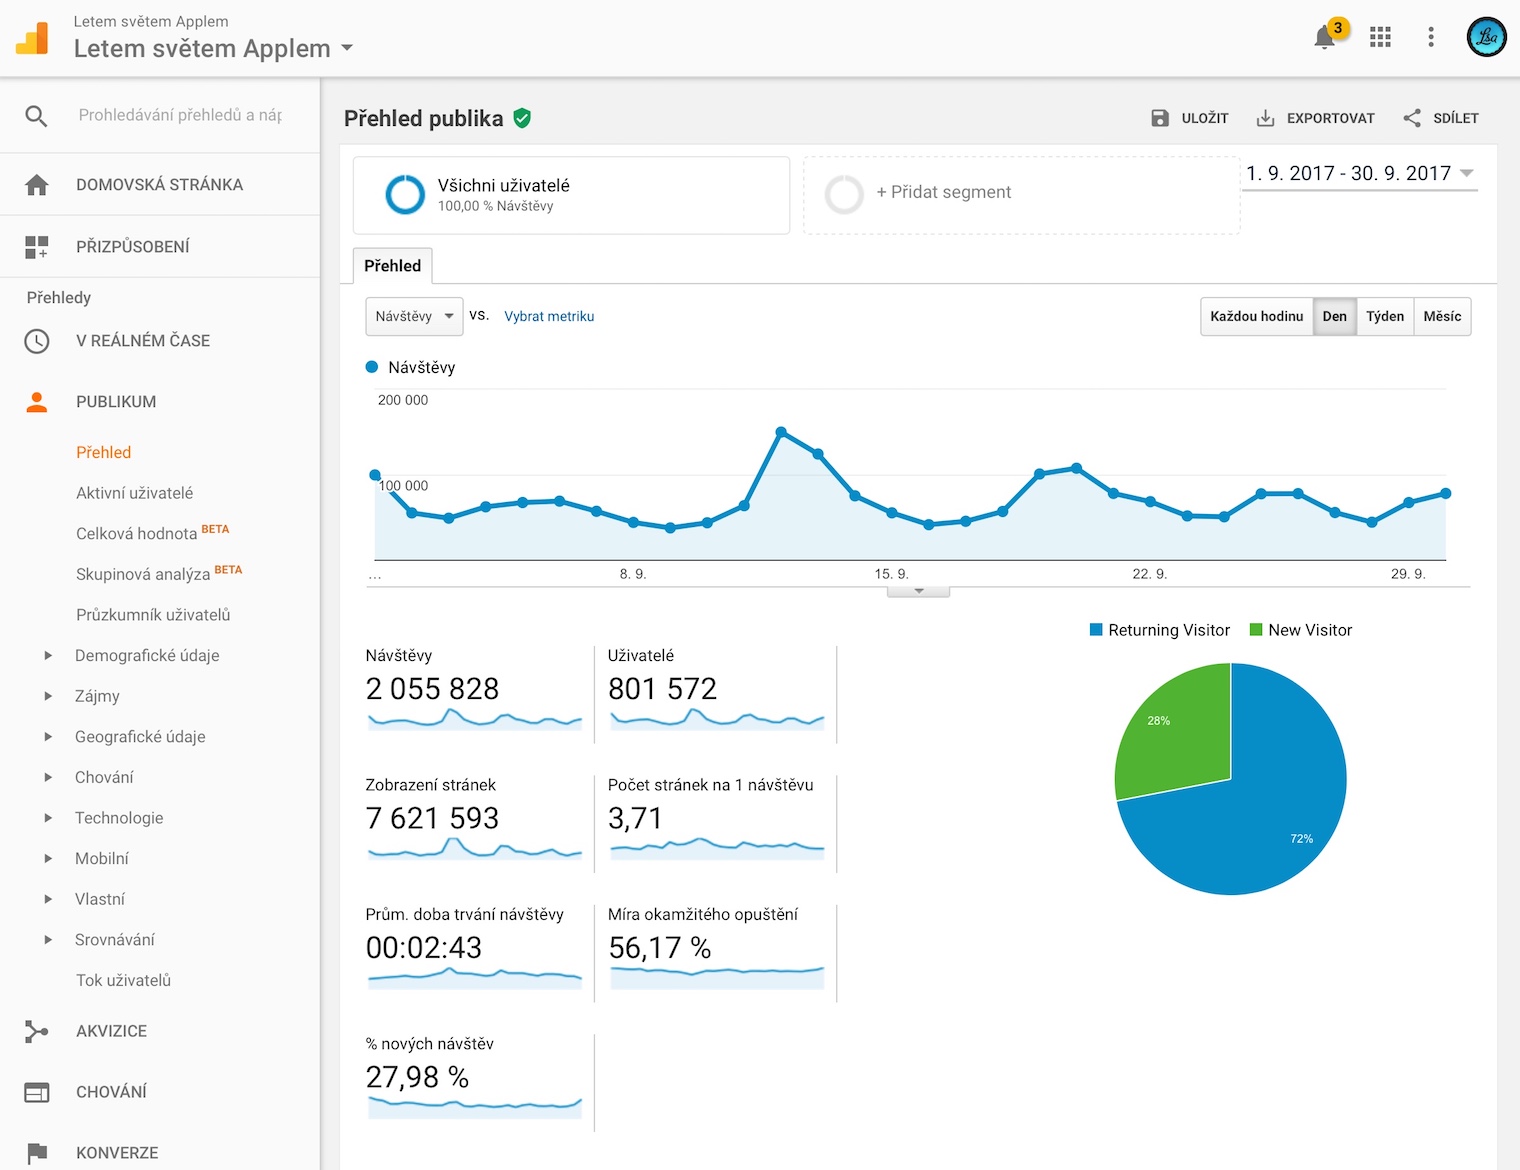This screenshot has width=1520, height=1170.
Task: Open the Google apps grid icon
Action: [1380, 37]
